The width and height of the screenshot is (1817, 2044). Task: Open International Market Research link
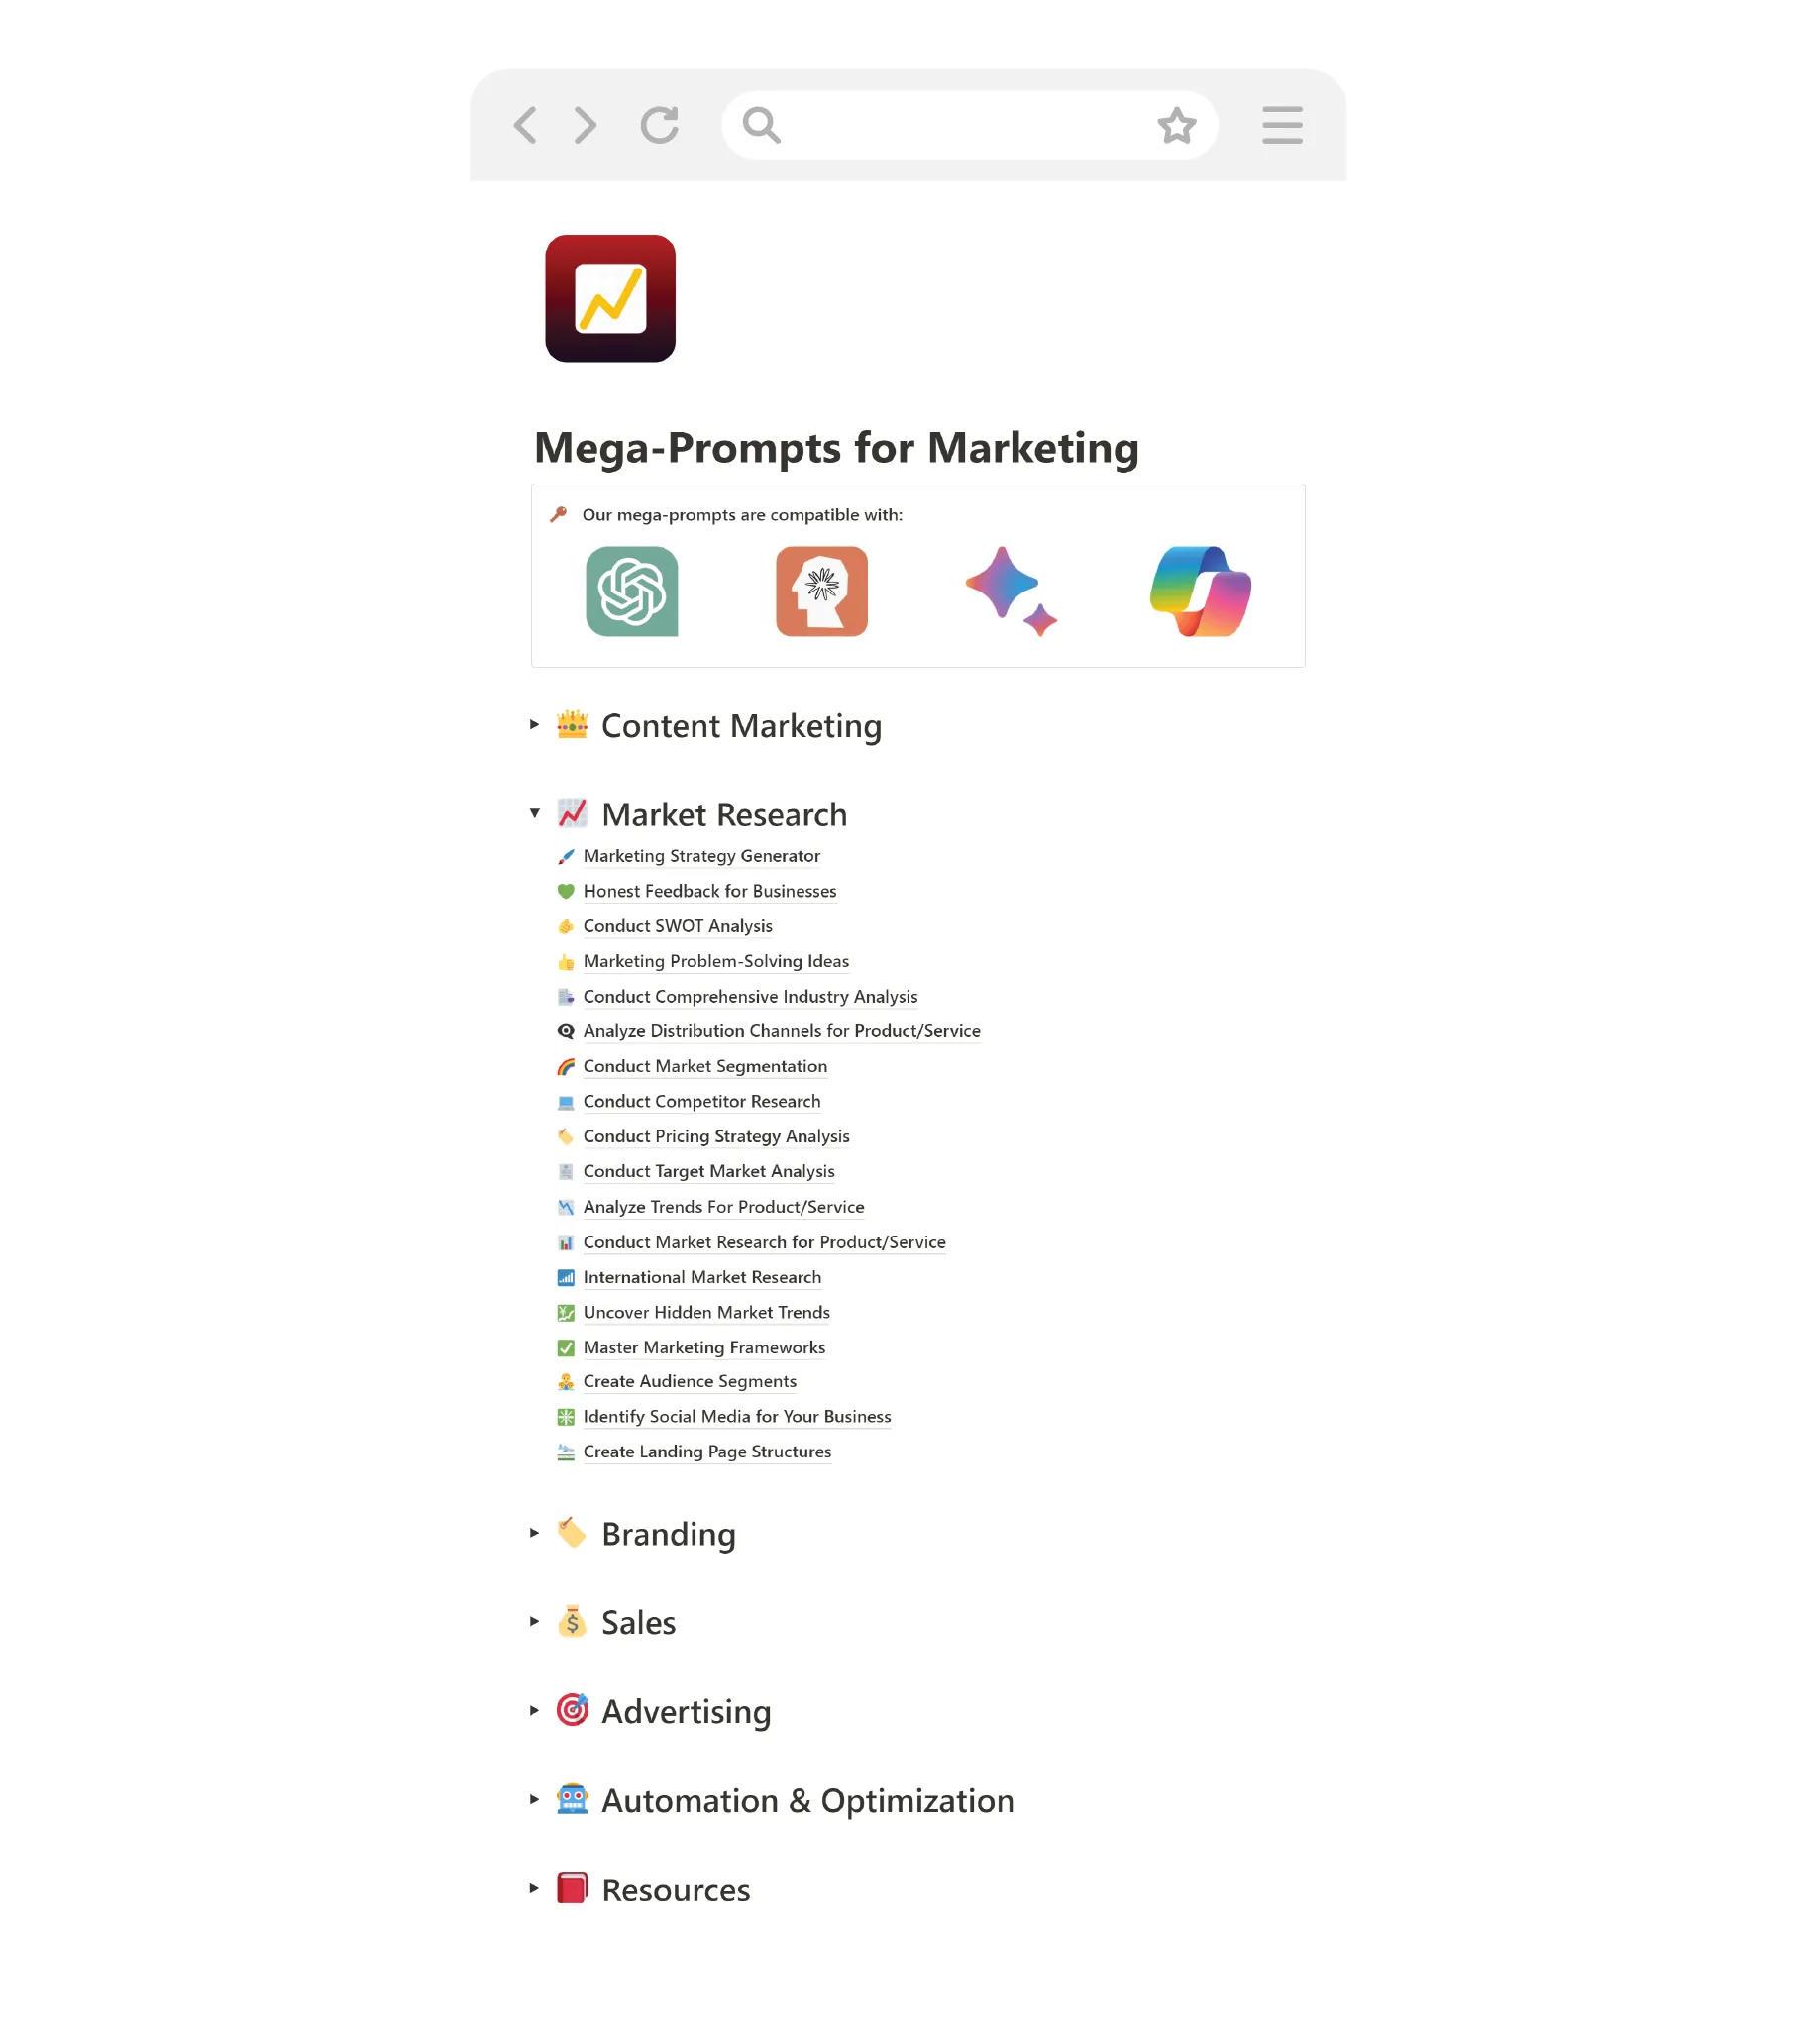702,1277
